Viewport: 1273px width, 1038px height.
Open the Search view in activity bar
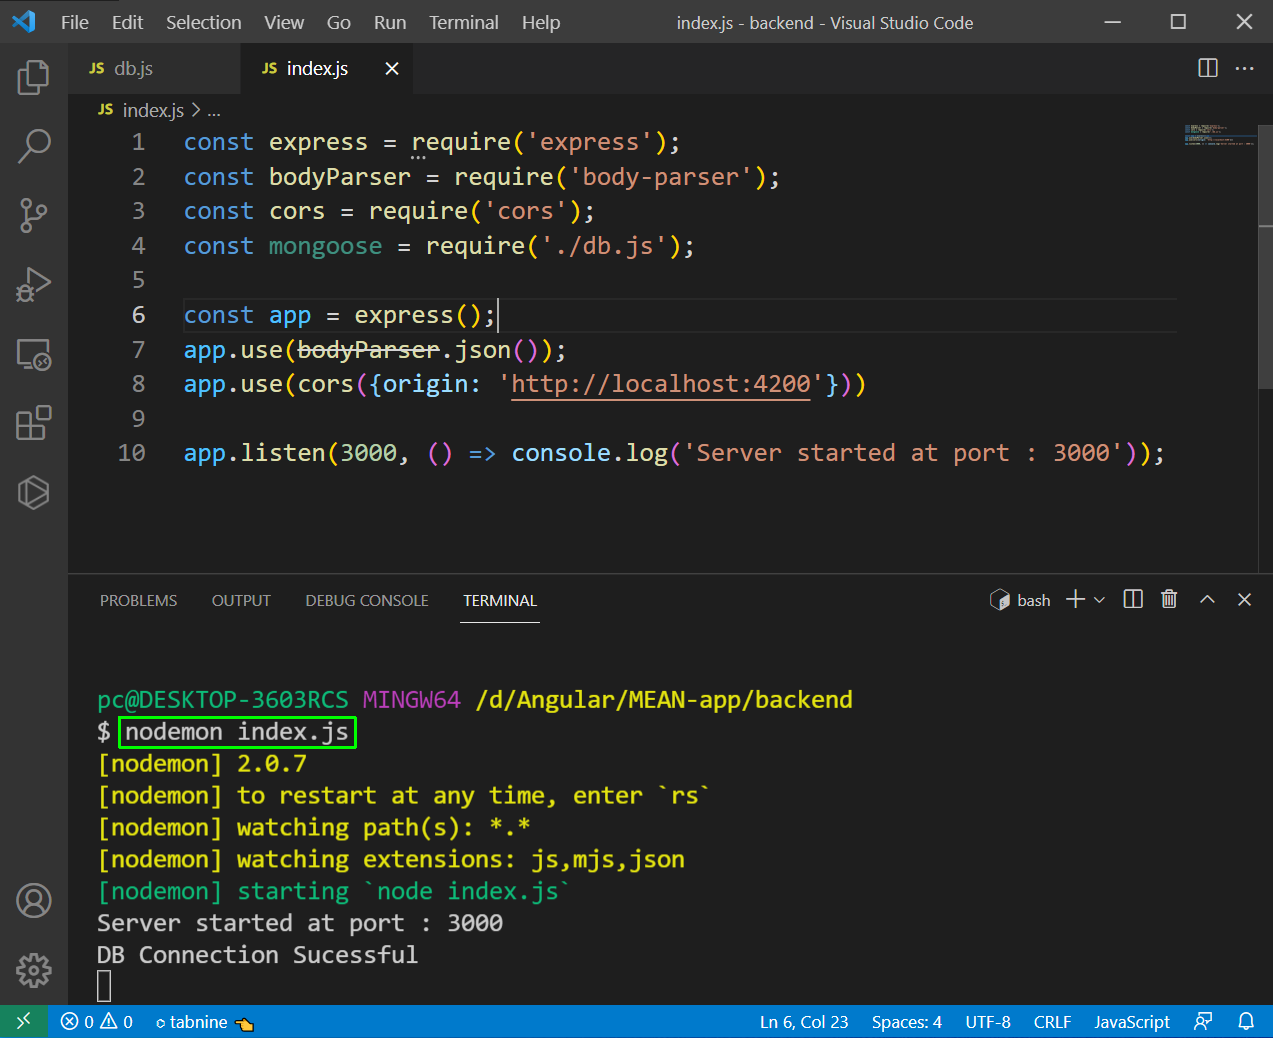click(34, 146)
